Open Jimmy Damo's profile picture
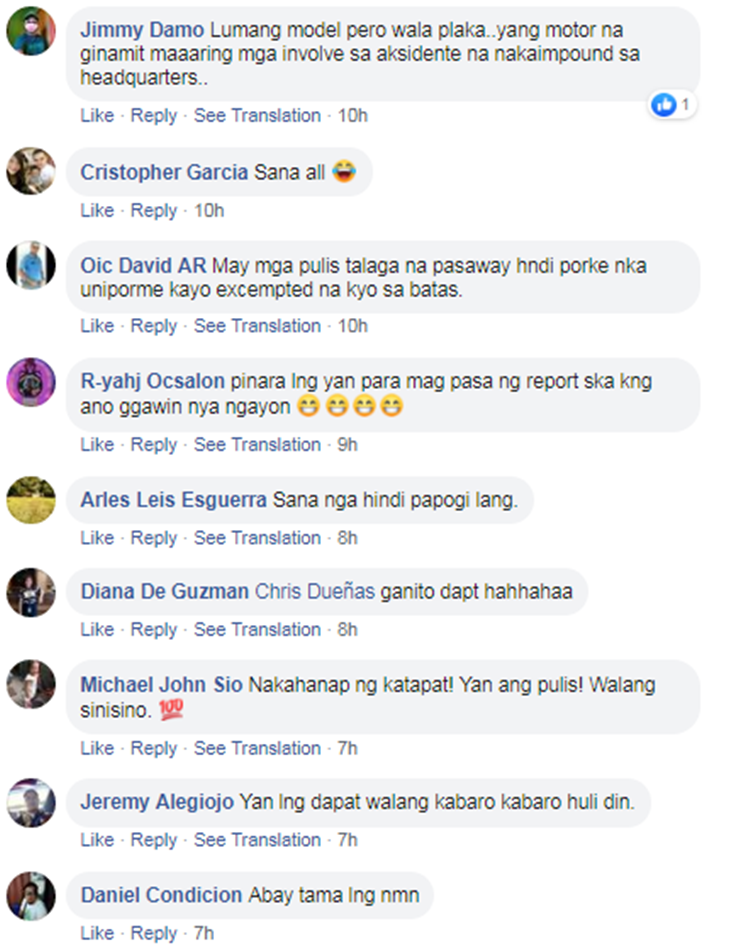Screen dimensions: 750x945 (31, 31)
